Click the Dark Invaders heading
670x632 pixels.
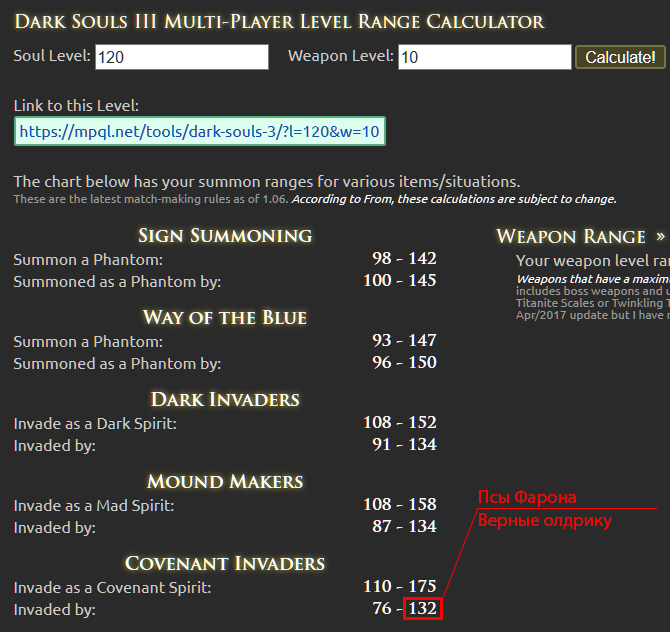pos(225,400)
